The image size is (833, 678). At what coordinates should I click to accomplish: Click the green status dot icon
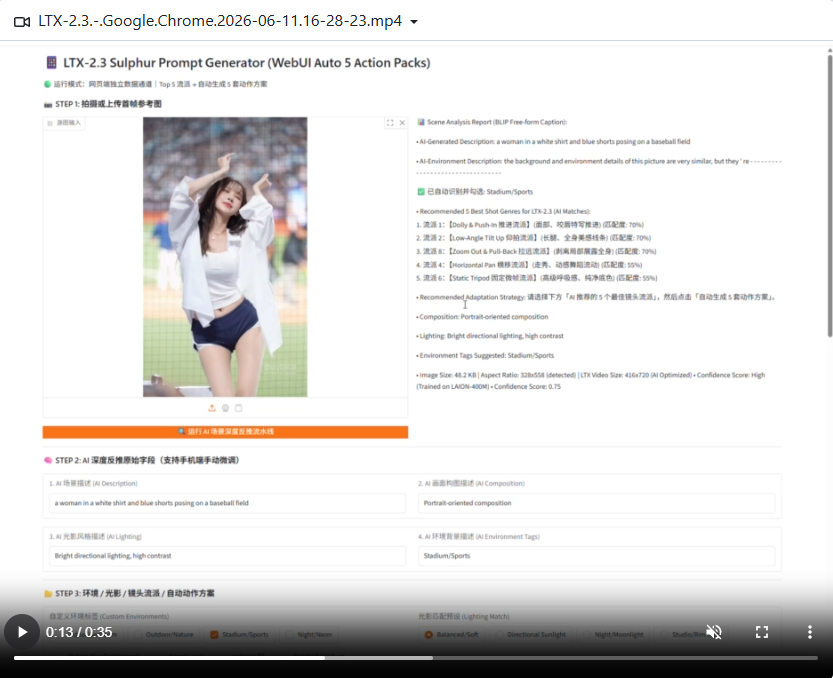(x=47, y=84)
